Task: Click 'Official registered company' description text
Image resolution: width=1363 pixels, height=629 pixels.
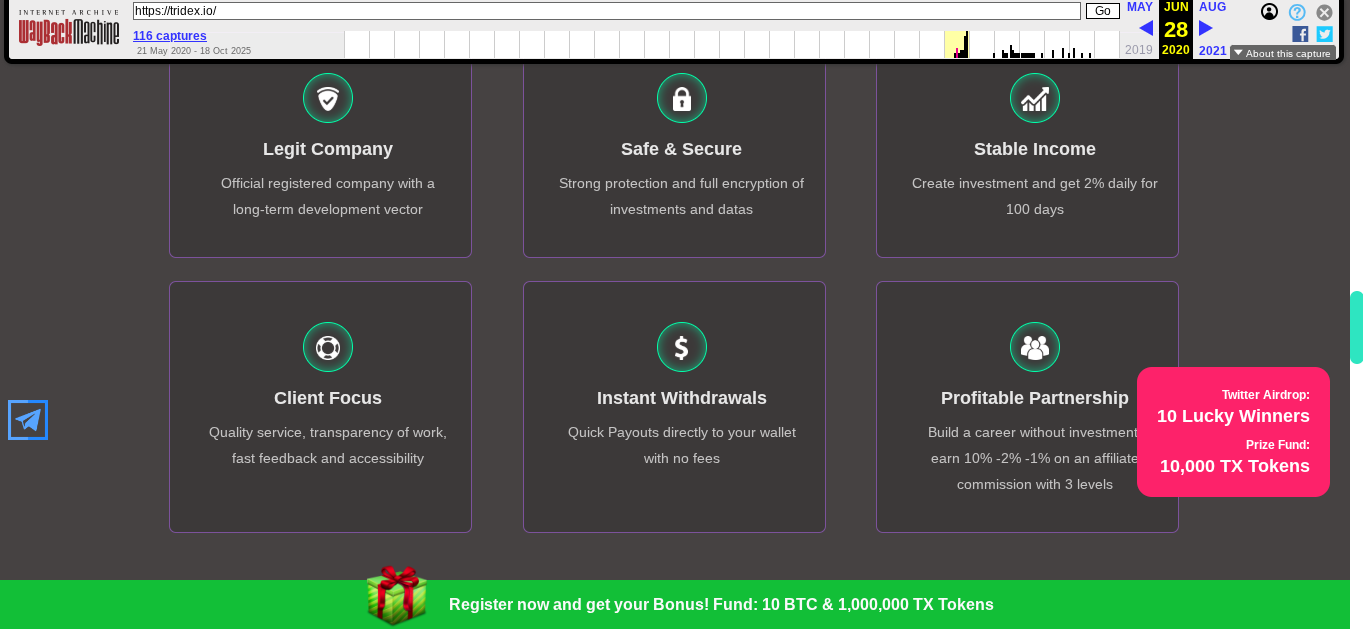Action: (x=328, y=197)
